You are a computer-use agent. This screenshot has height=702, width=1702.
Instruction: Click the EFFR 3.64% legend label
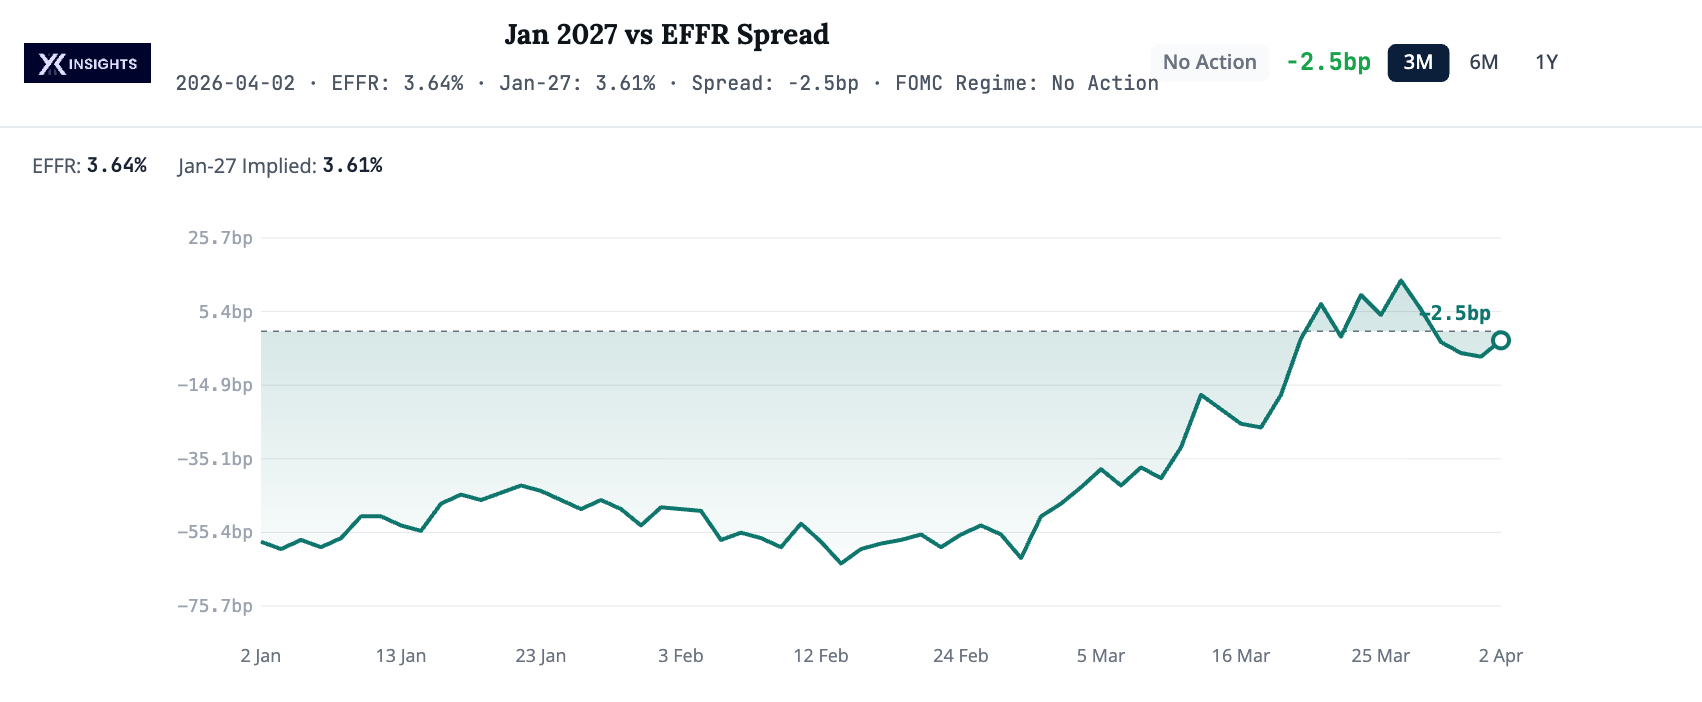click(x=90, y=166)
